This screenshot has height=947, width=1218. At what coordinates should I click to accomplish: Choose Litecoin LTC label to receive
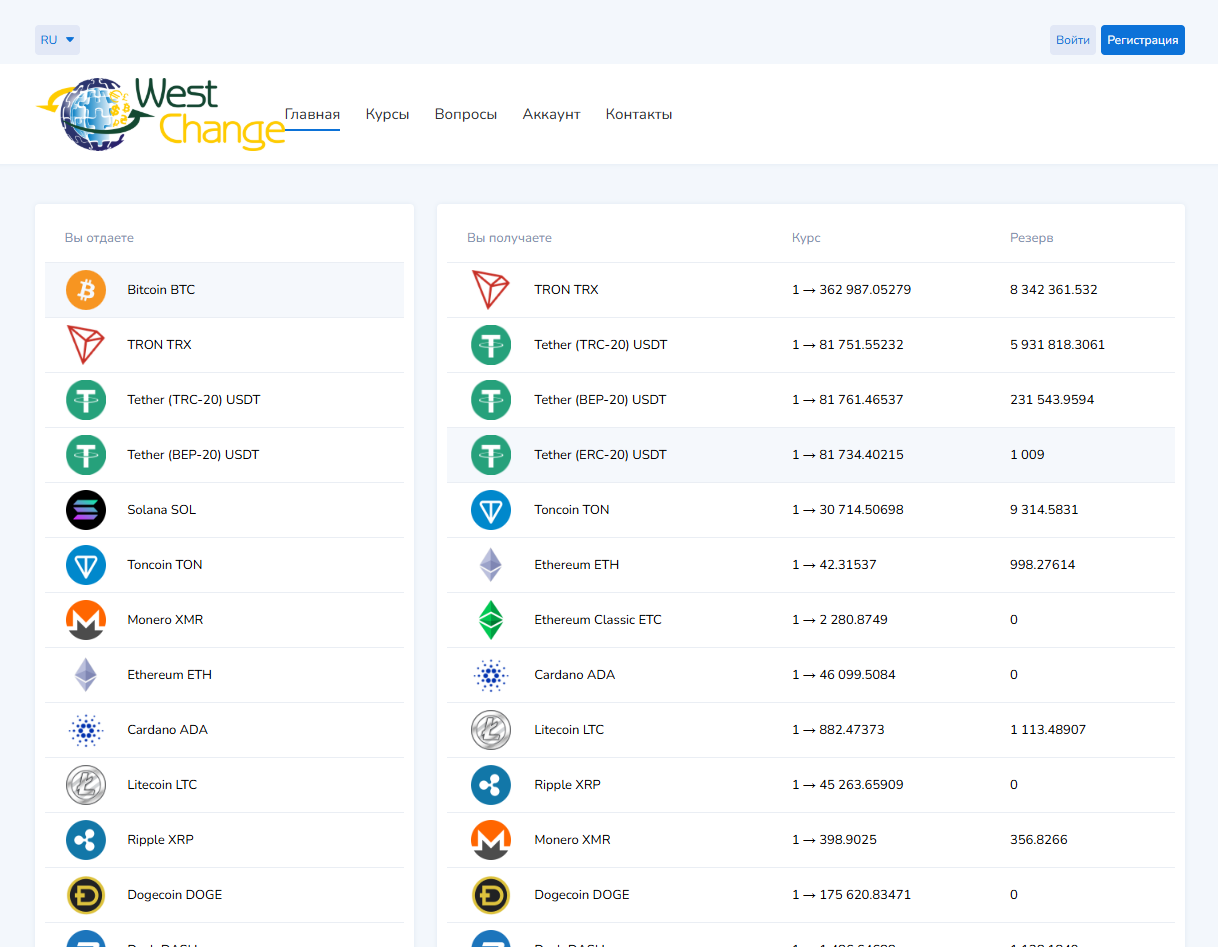(x=569, y=730)
